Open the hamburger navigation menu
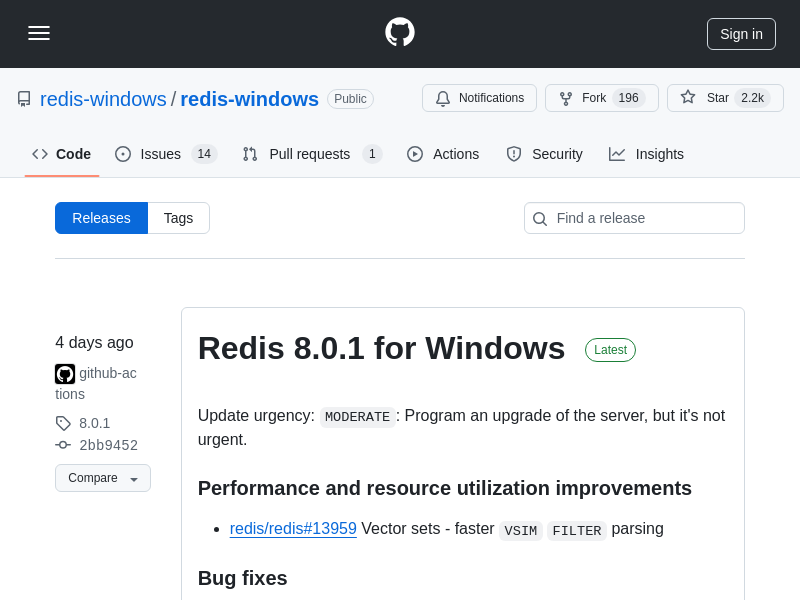 click(x=39, y=33)
